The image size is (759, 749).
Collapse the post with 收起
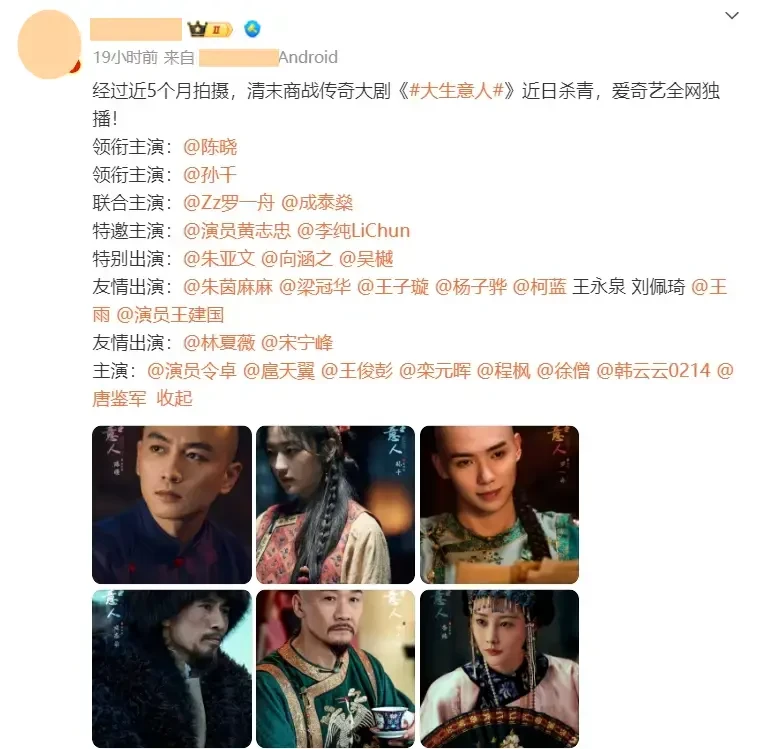point(175,398)
